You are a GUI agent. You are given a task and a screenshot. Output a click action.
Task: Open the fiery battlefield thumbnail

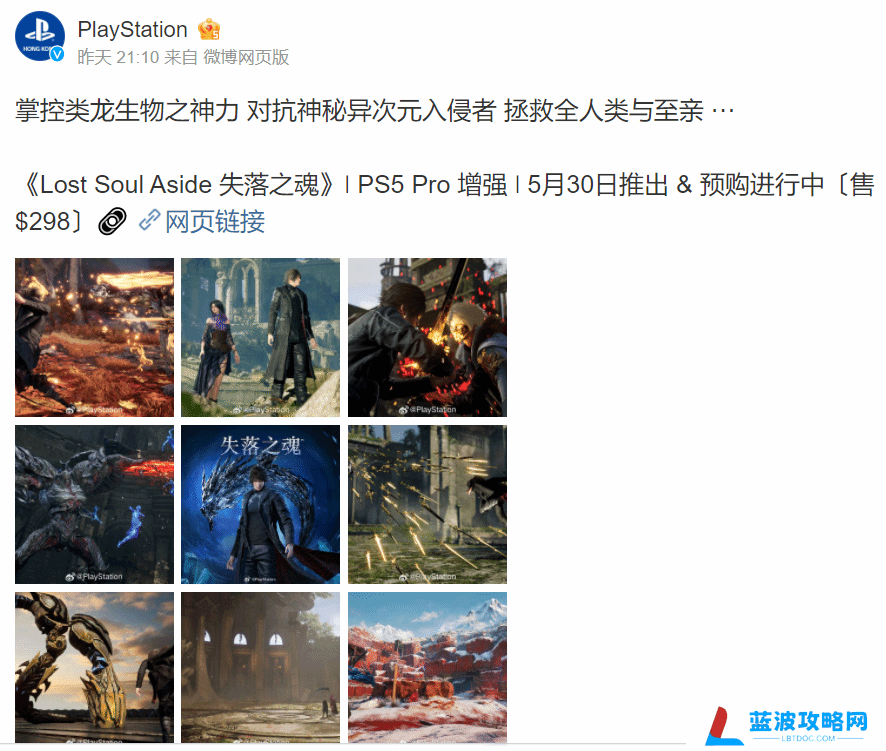click(x=94, y=337)
